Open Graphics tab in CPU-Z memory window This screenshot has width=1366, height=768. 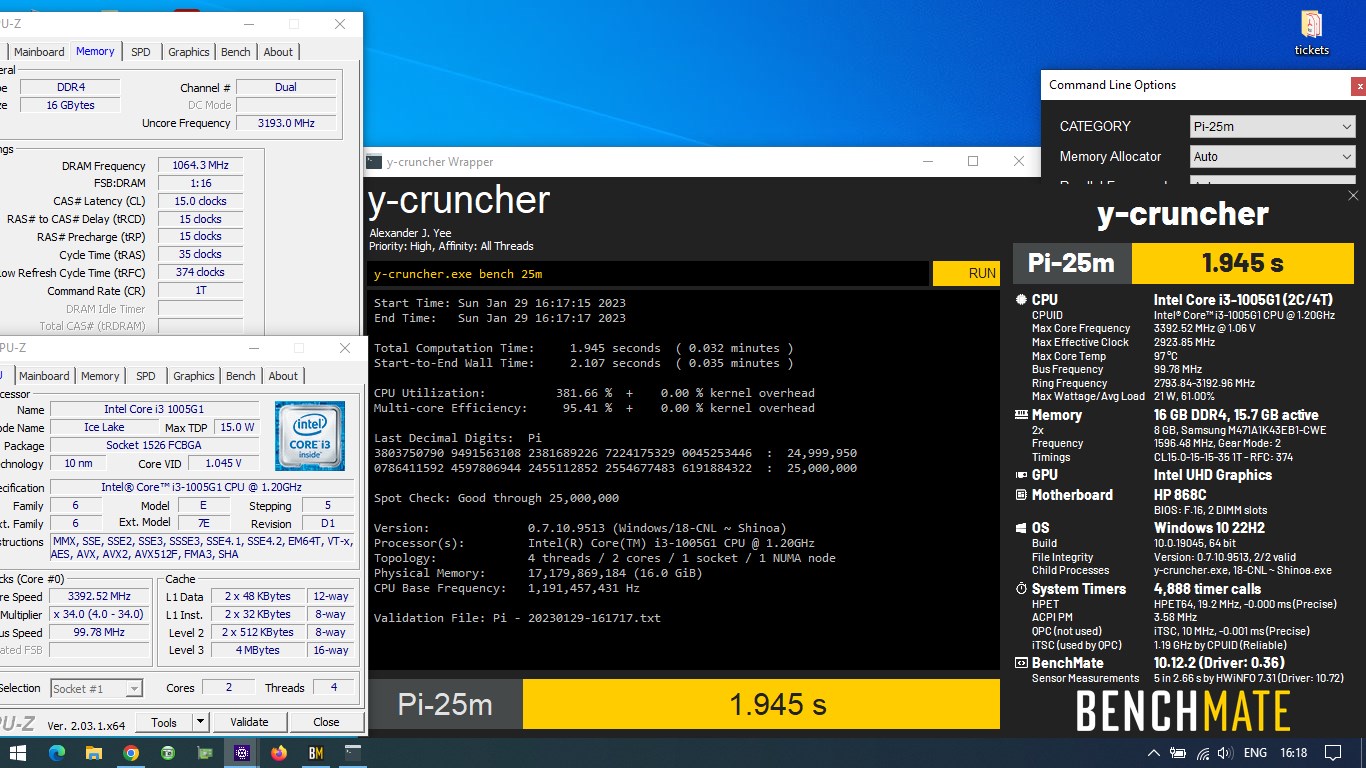(188, 52)
